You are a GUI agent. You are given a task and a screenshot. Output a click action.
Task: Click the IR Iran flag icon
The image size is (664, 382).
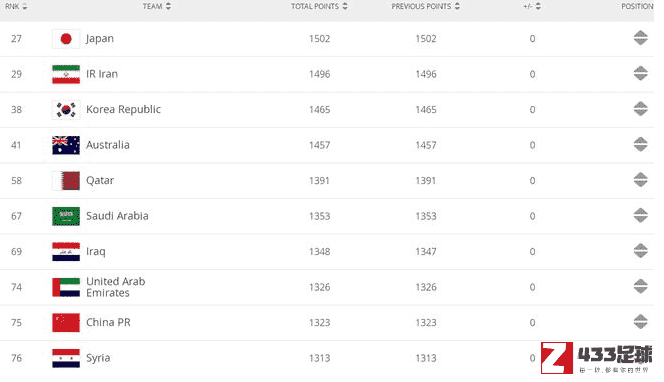click(66, 75)
